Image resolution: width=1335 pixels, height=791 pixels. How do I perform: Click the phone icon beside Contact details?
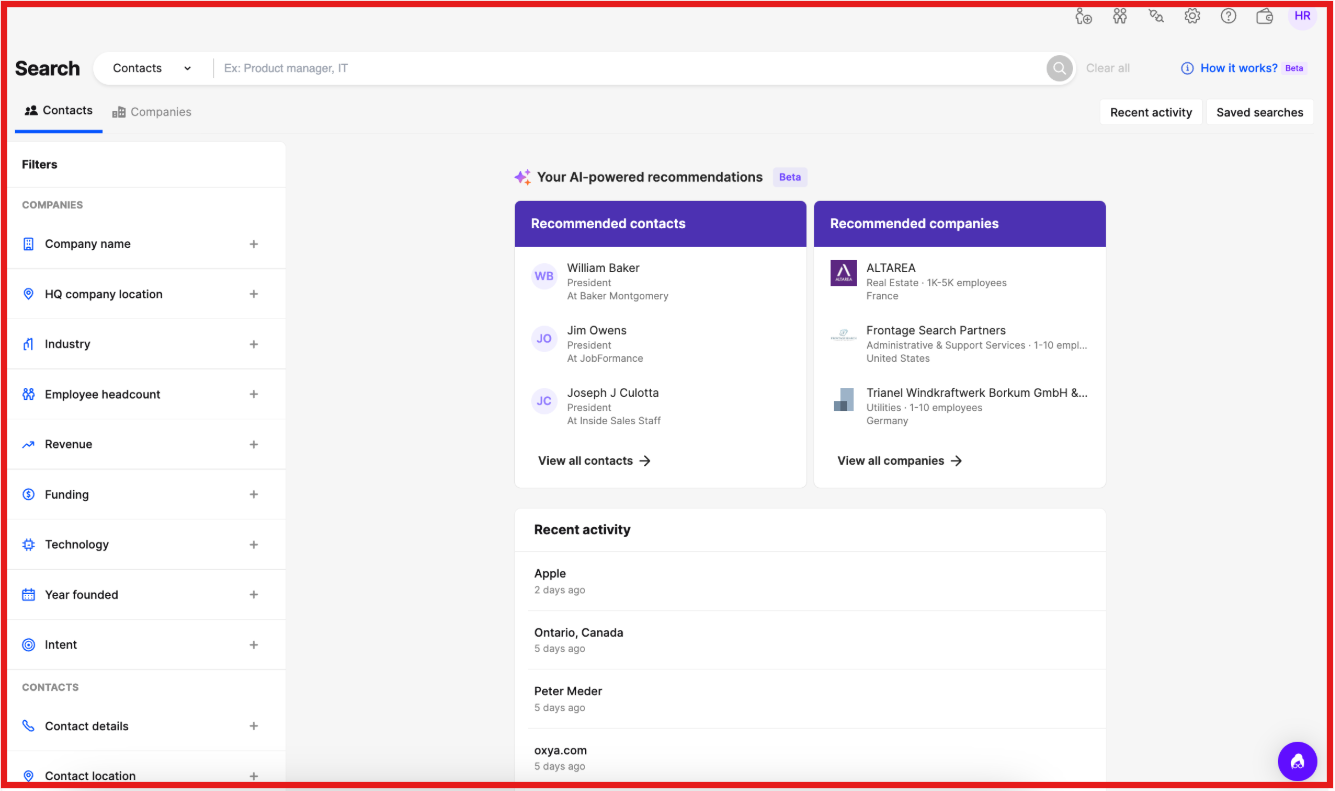[x=28, y=726]
